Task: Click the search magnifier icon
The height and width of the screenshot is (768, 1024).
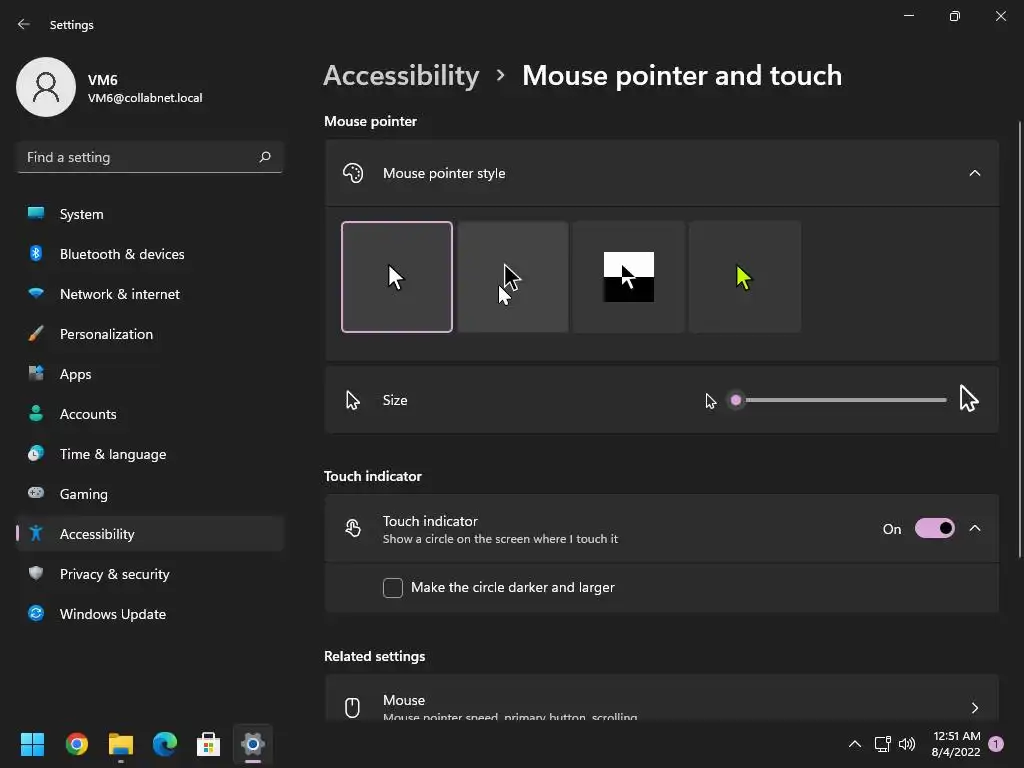Action: tap(264, 157)
